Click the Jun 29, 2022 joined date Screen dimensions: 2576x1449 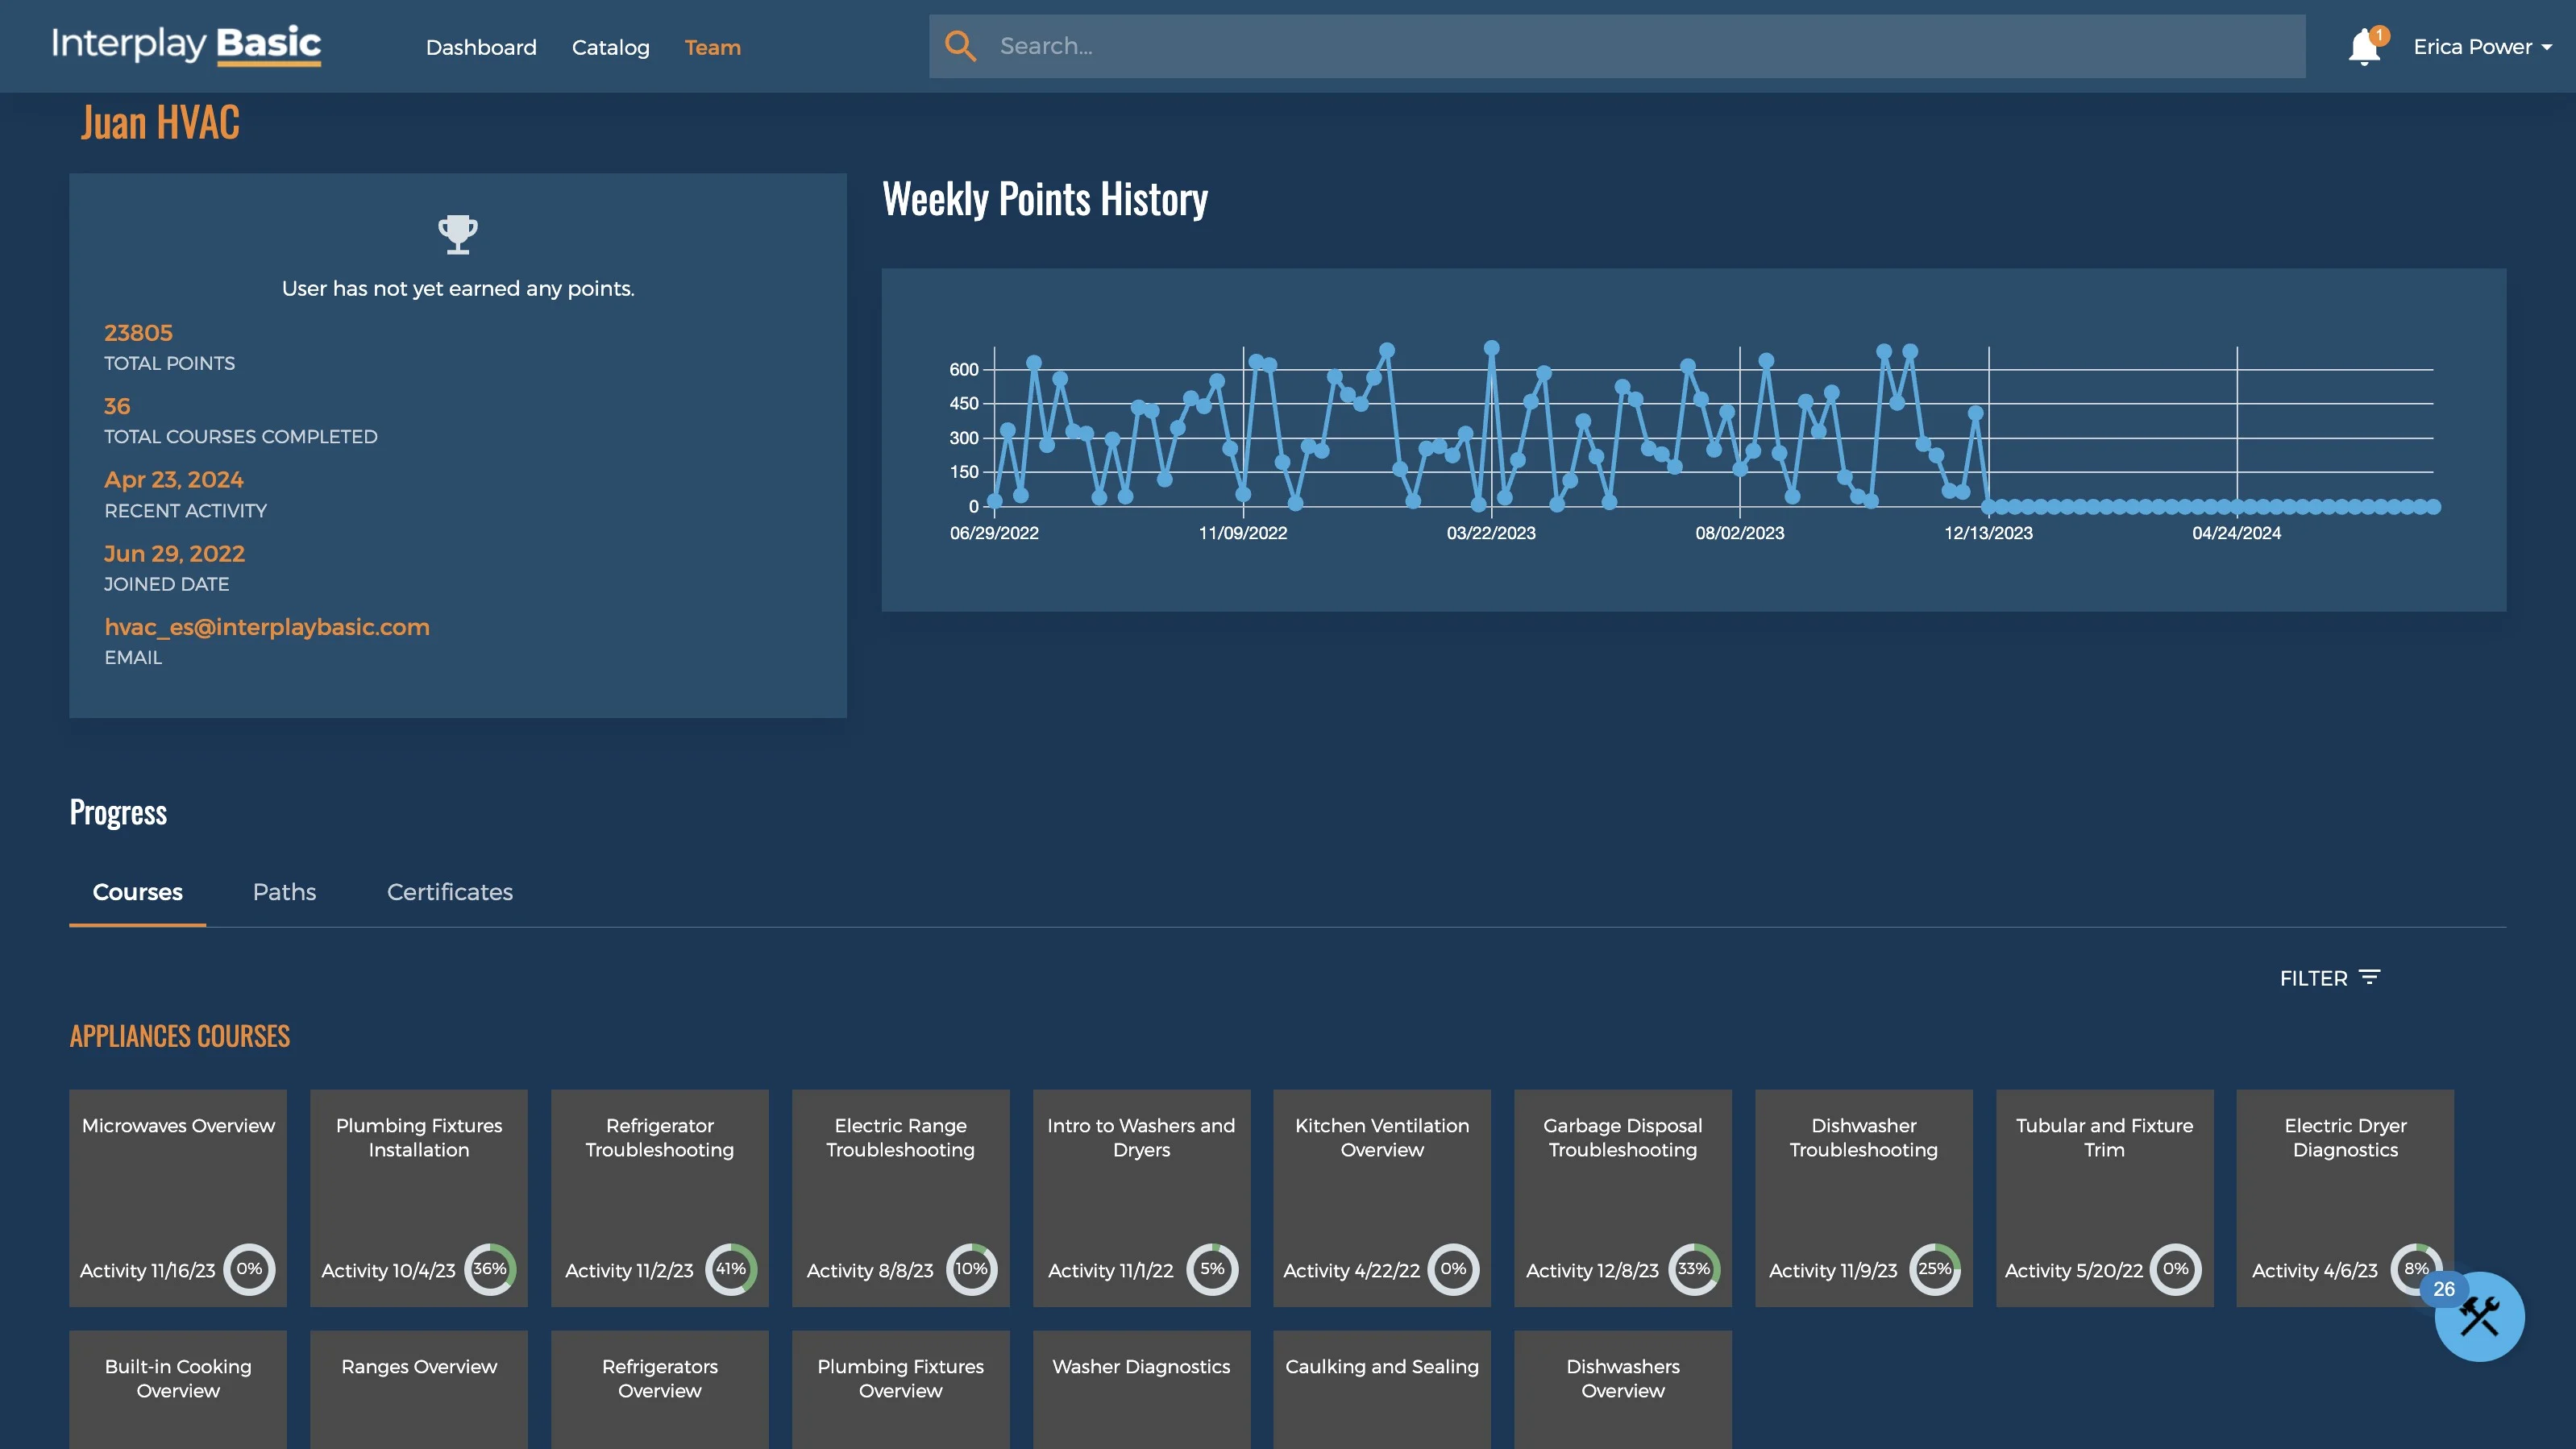(x=175, y=554)
